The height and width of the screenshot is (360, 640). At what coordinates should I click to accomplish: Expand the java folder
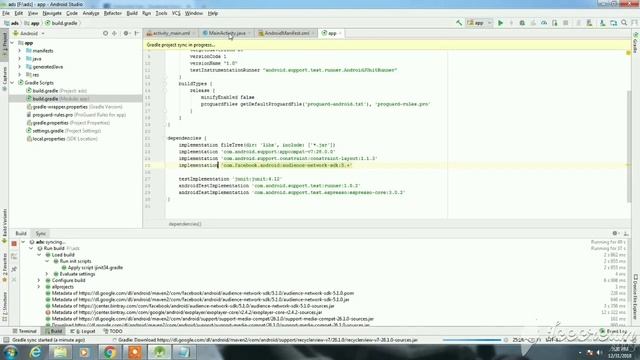(20, 59)
